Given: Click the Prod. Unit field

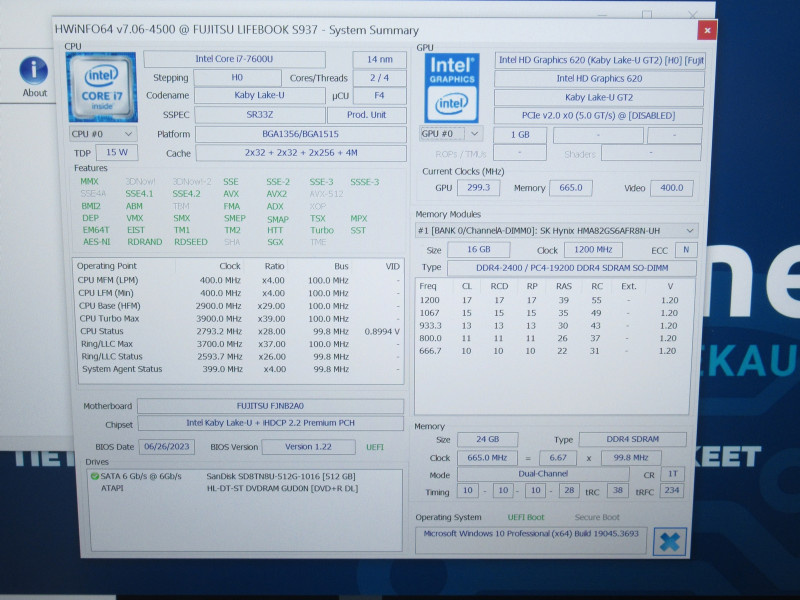Looking at the screenshot, I should coord(366,115).
